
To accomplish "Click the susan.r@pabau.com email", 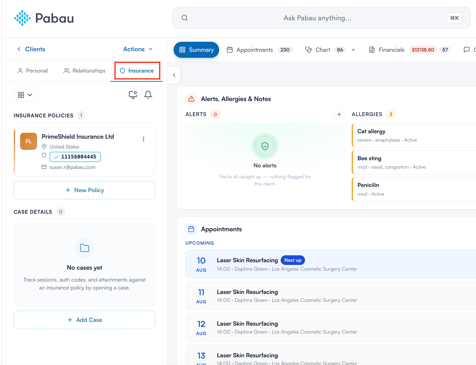I will tap(72, 167).
